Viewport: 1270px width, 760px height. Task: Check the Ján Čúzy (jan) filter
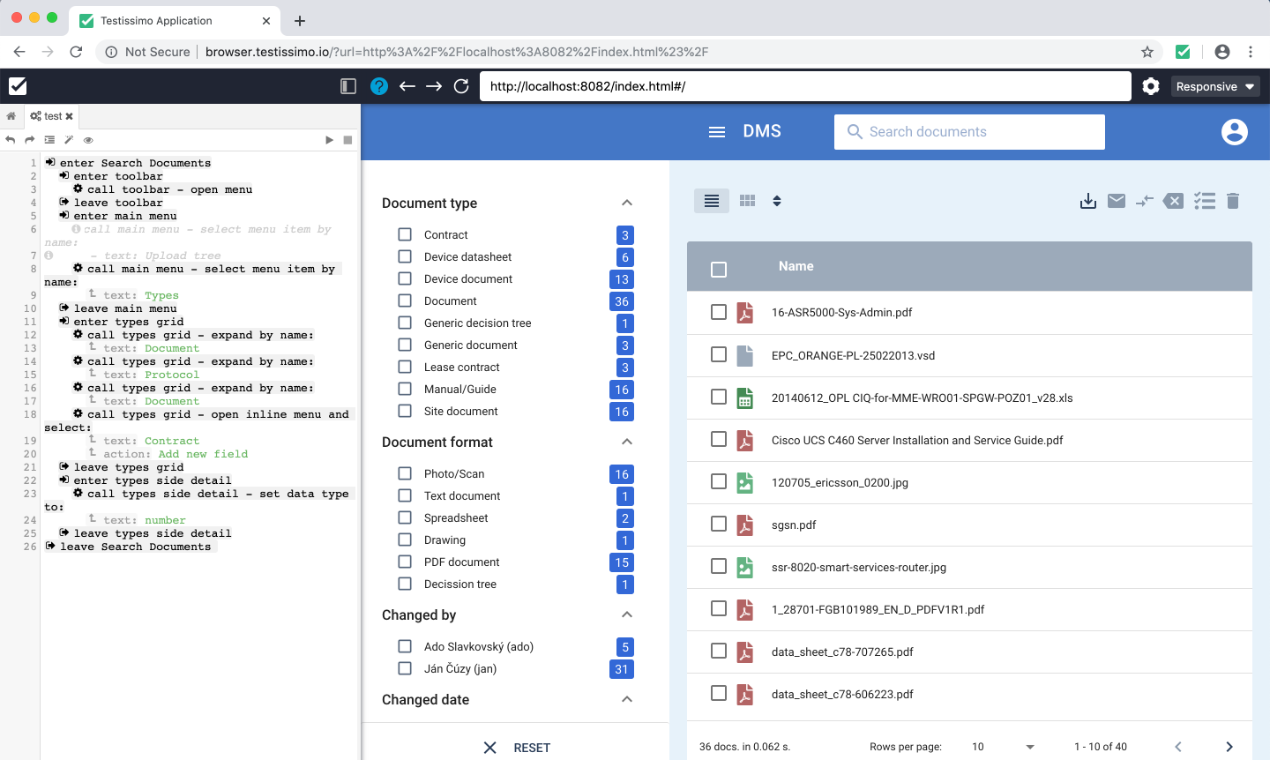click(405, 669)
